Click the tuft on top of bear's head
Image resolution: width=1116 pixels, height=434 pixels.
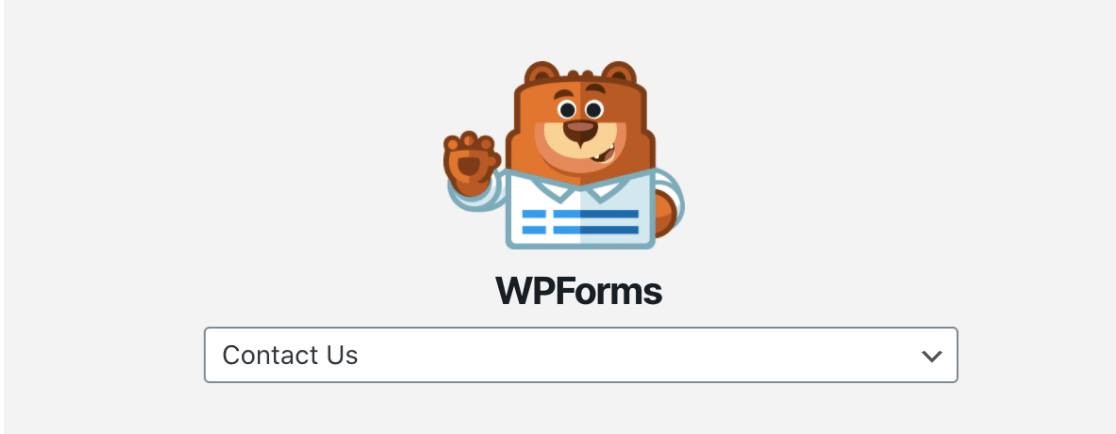tap(580, 73)
